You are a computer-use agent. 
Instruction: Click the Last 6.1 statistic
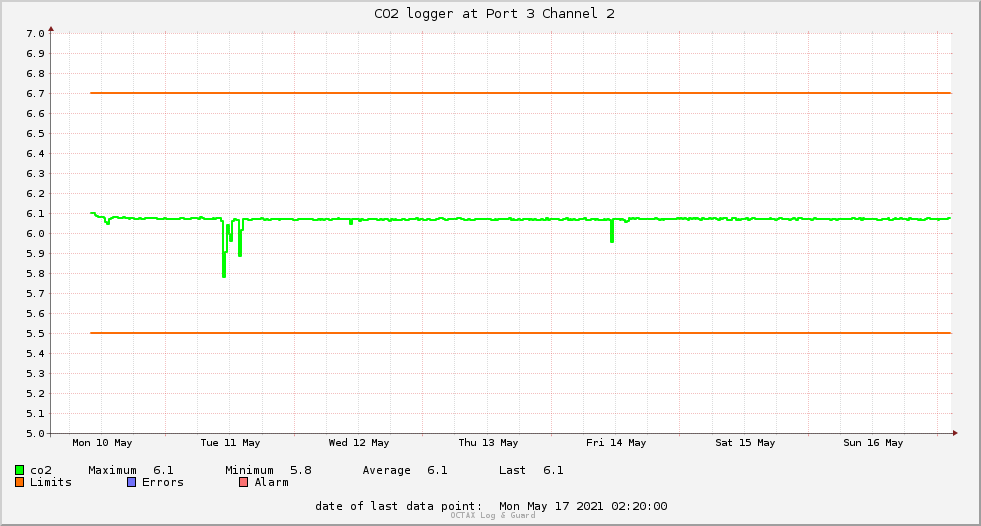[531, 470]
